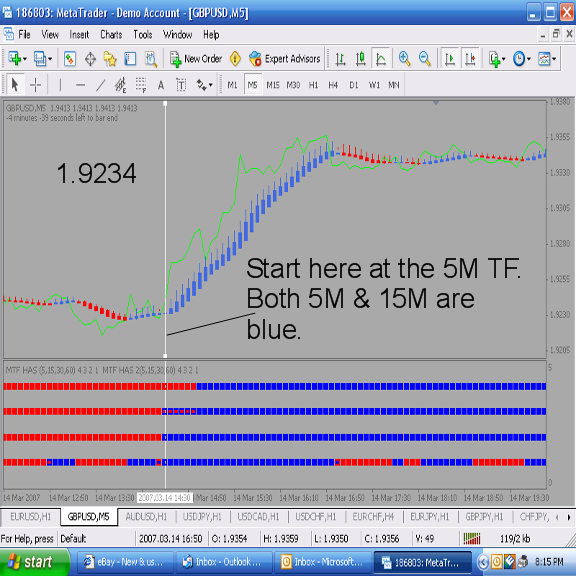Click the Indicators list icon
This screenshot has width=576, height=576.
494,59
